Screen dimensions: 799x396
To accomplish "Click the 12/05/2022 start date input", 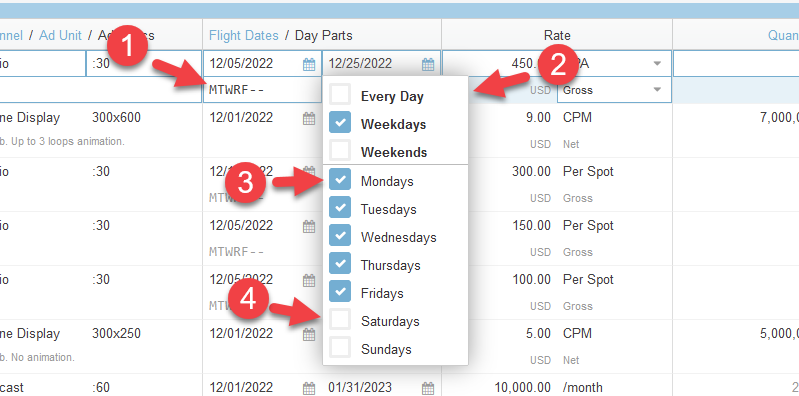I will pos(254,64).
